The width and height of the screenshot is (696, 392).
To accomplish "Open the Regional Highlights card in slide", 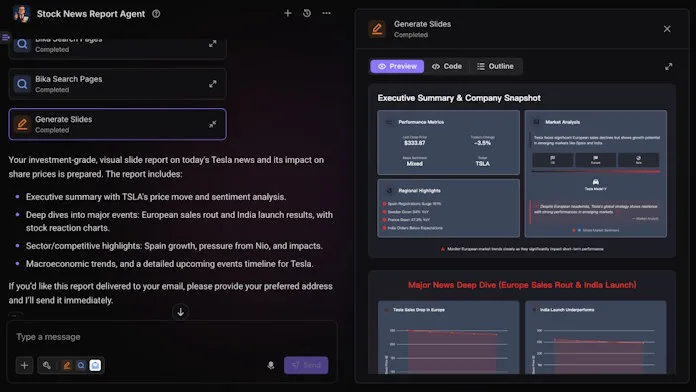I will 448,208.
